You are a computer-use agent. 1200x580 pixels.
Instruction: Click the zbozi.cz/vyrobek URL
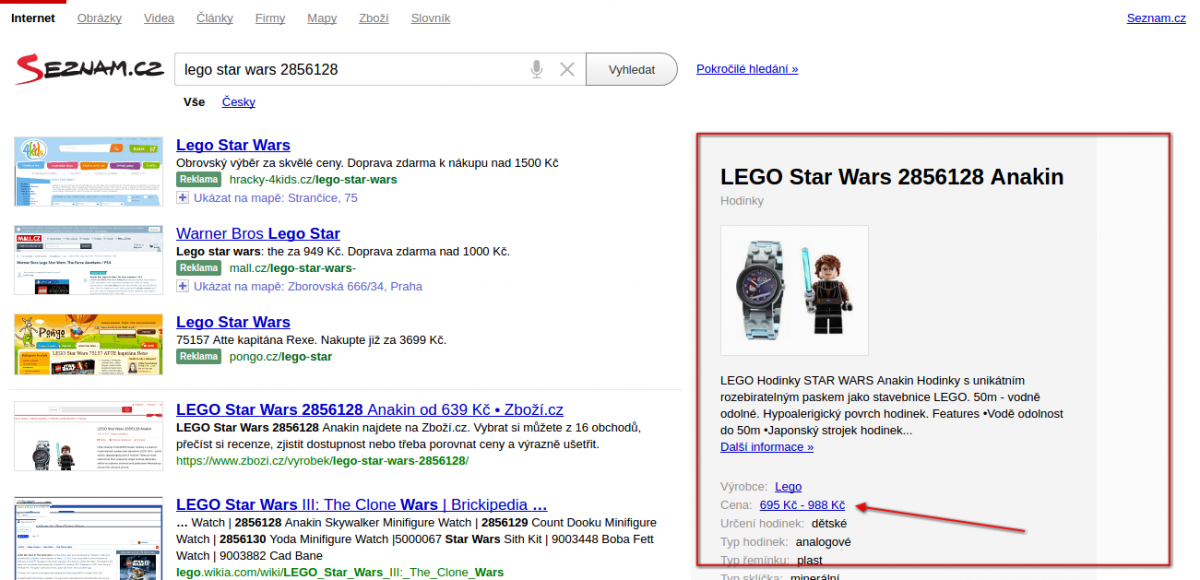pyautogui.click(x=322, y=461)
